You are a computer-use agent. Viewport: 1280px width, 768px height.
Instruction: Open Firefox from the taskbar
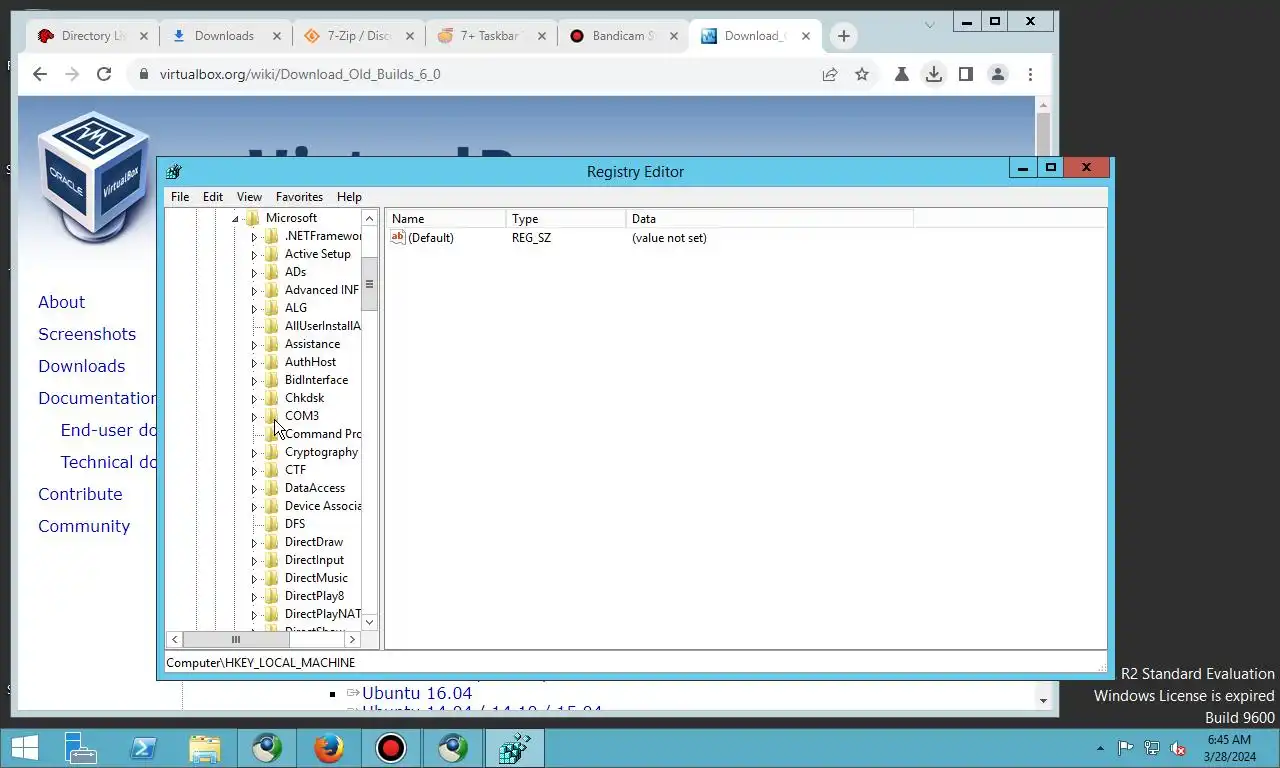click(328, 748)
